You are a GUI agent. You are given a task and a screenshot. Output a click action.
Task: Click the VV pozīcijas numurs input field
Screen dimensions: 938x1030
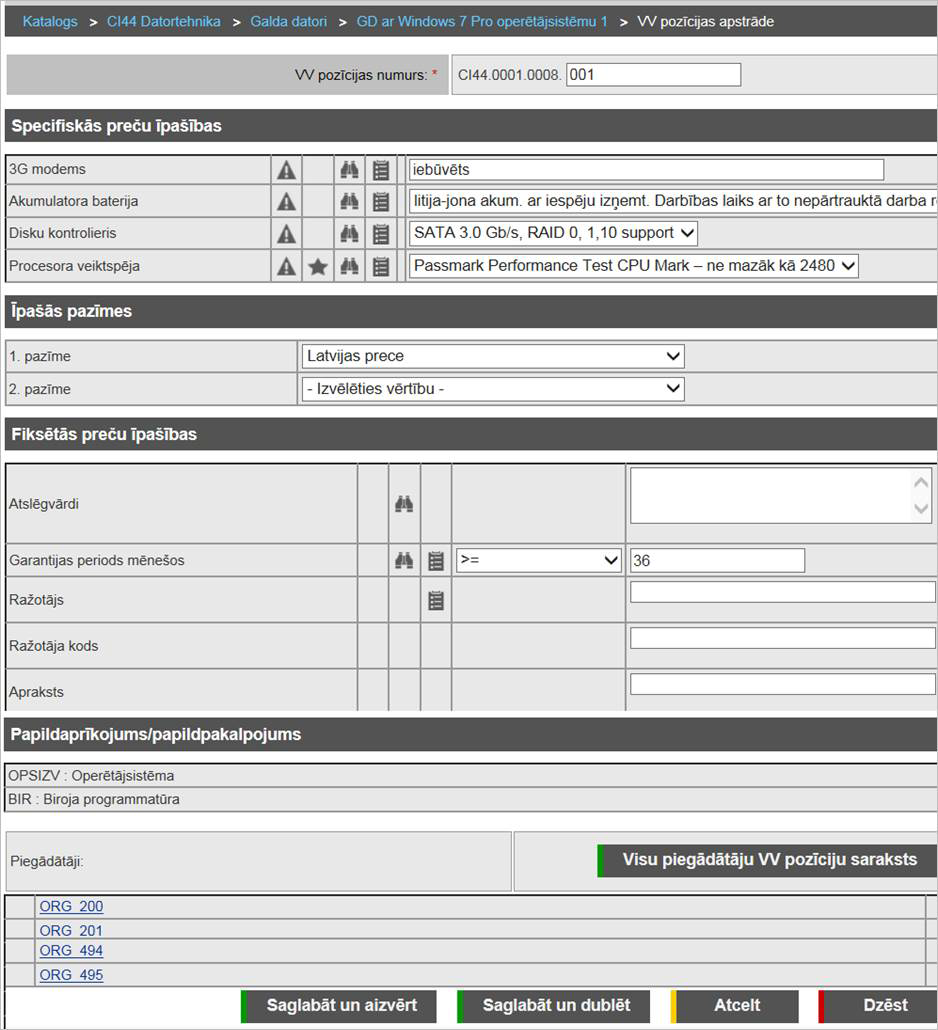pos(653,75)
